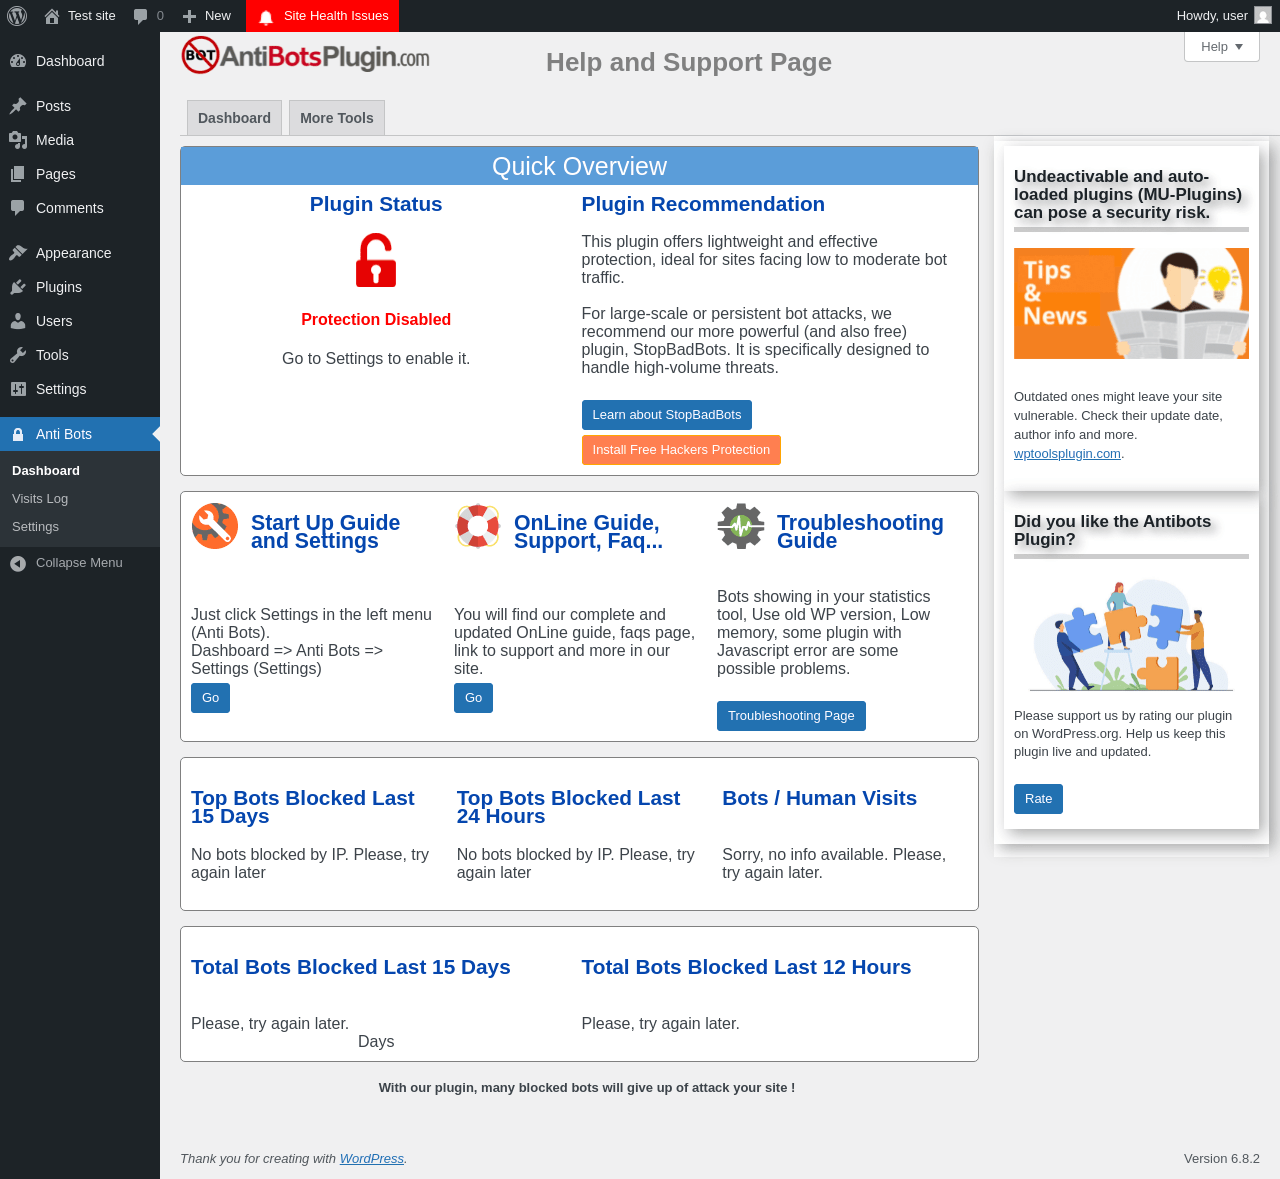Click the WordPress logo in admin bar

point(17,16)
